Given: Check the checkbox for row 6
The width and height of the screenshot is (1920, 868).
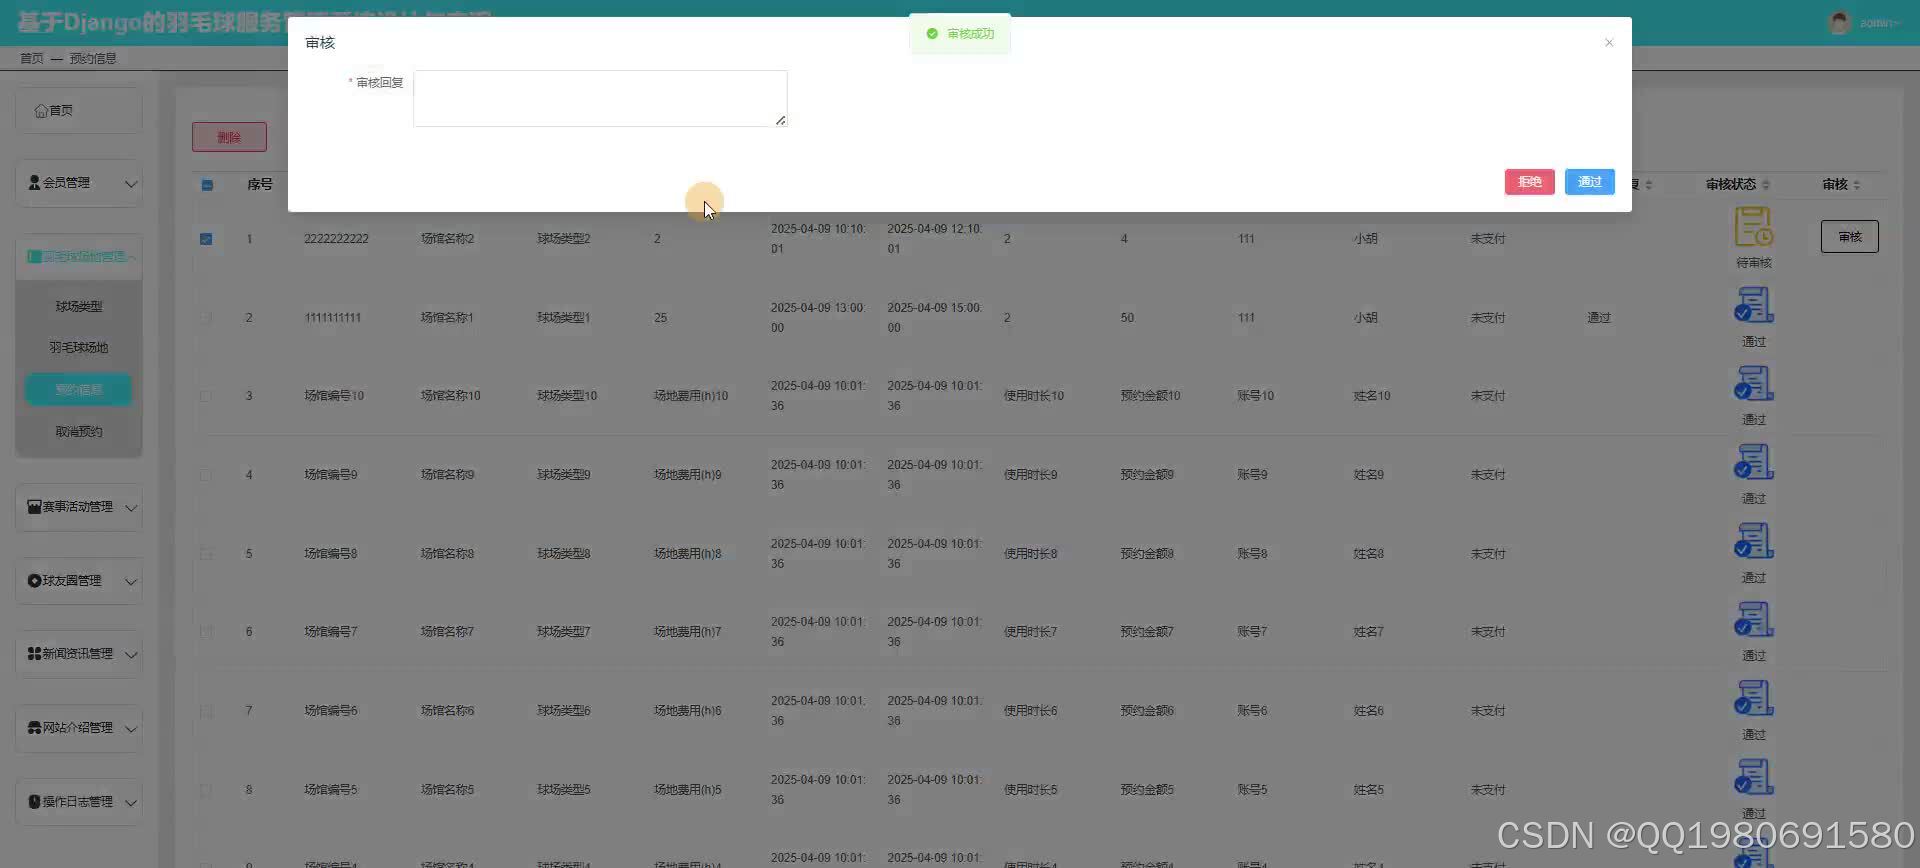Looking at the screenshot, I should click(206, 632).
